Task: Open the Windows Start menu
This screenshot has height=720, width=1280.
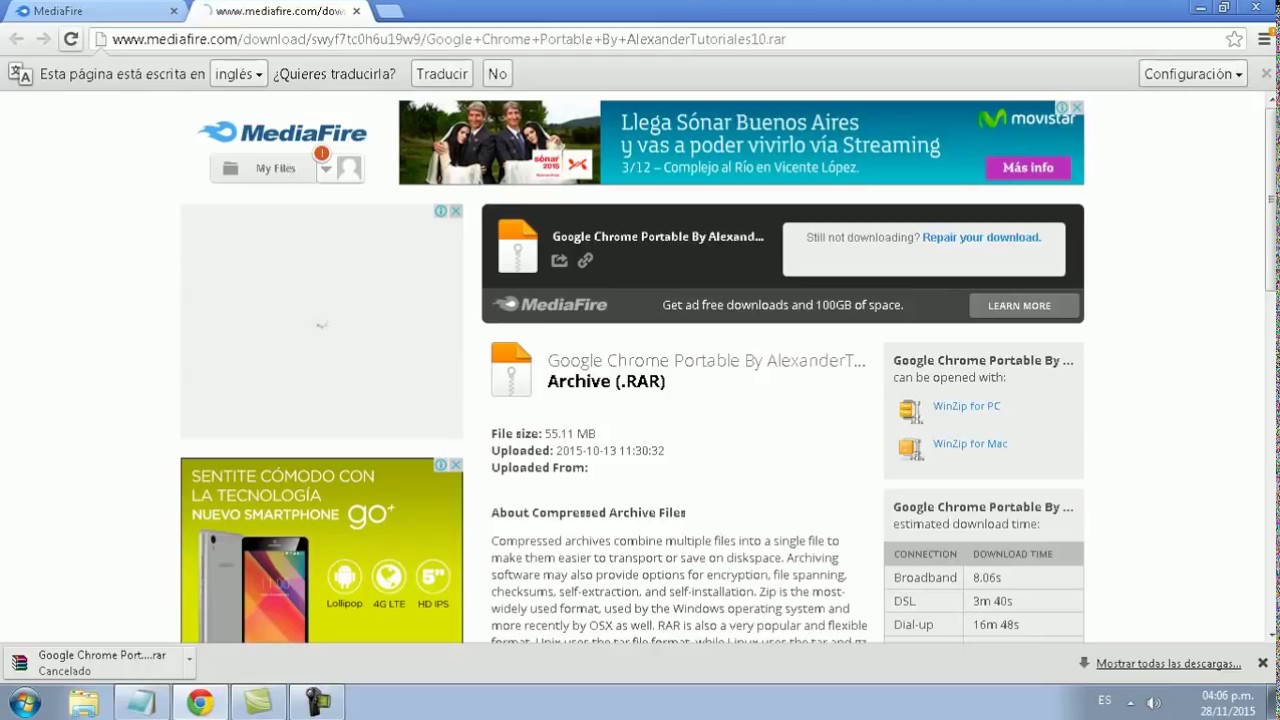Action: point(24,703)
